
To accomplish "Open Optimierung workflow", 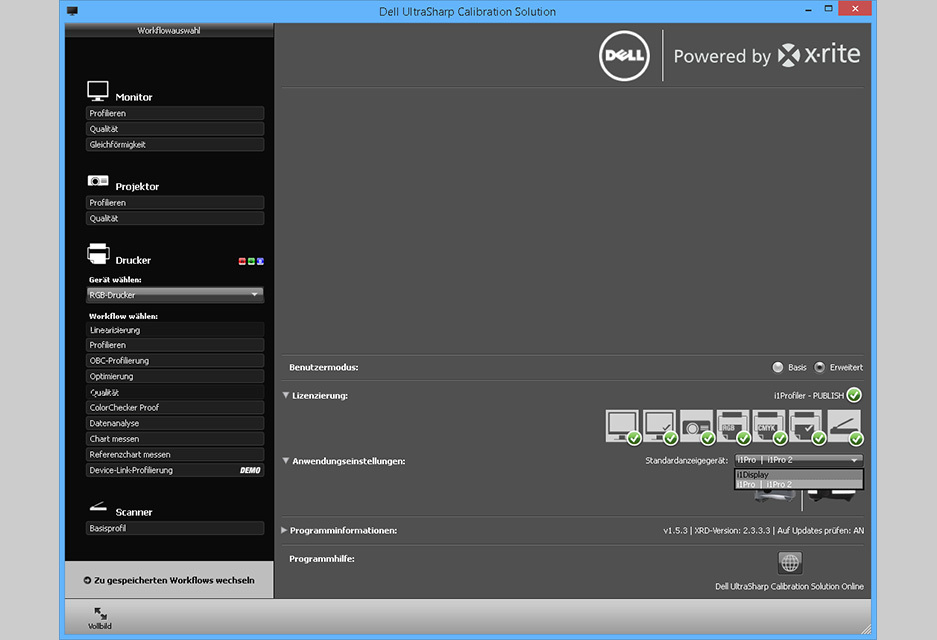I will [x=175, y=376].
